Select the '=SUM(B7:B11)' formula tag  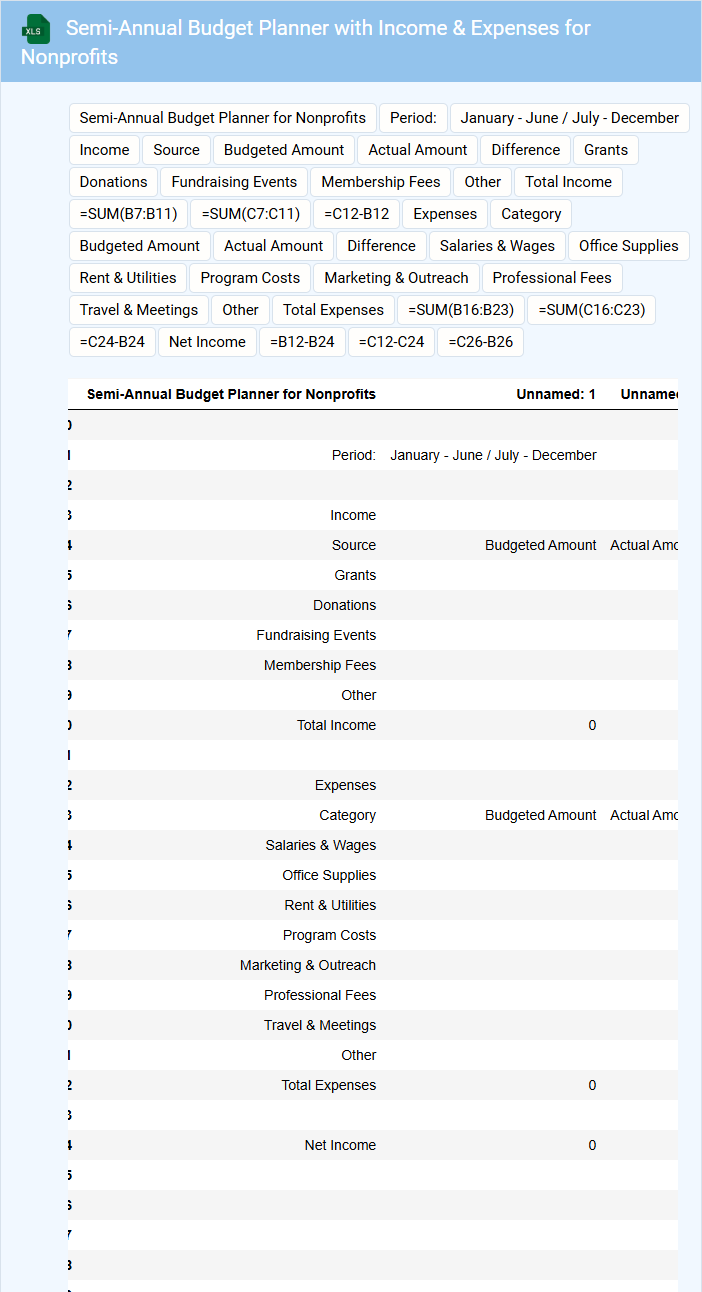click(129, 214)
